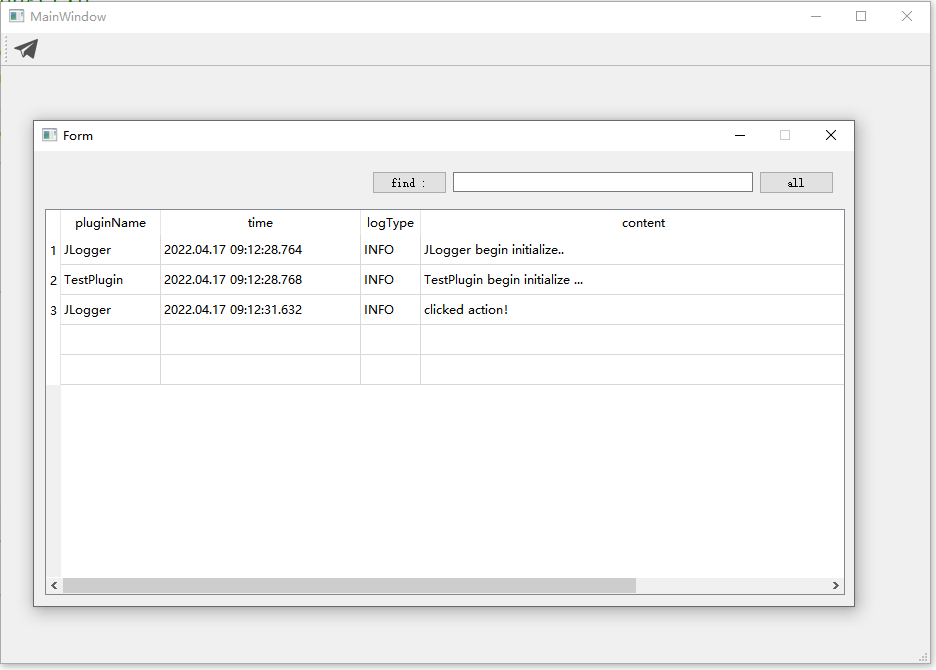Maximize the MainWindow window
The height and width of the screenshot is (670, 936).
pyautogui.click(x=861, y=16)
